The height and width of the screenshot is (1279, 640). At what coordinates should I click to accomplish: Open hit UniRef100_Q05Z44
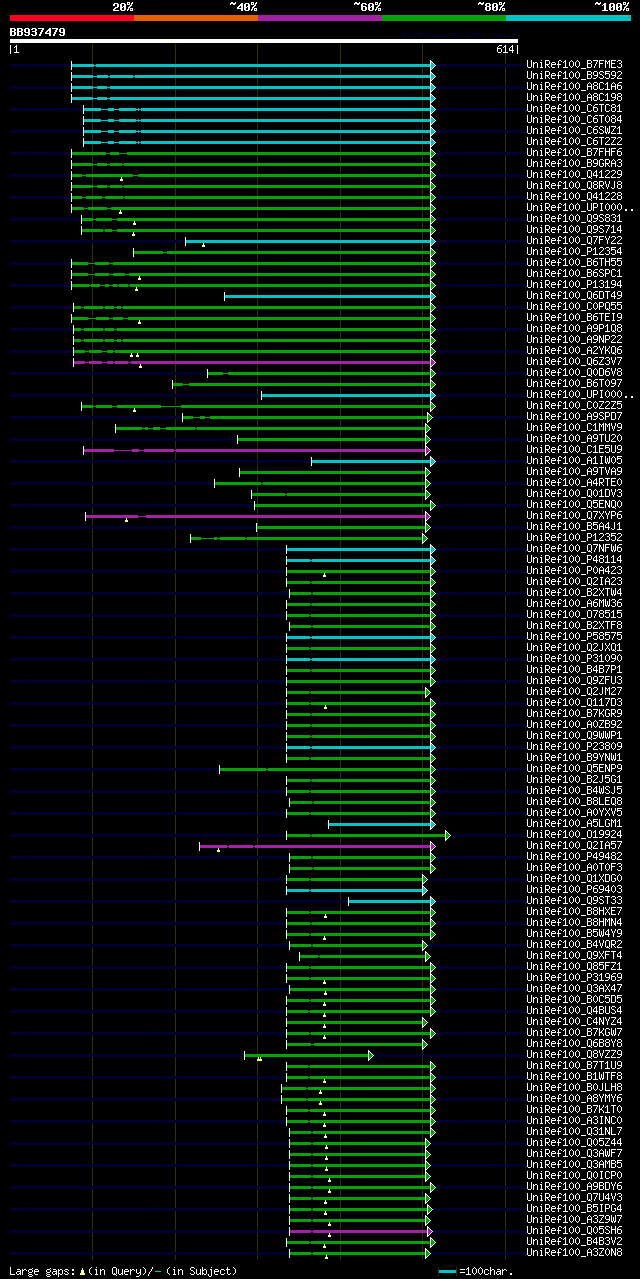[x=574, y=1143]
